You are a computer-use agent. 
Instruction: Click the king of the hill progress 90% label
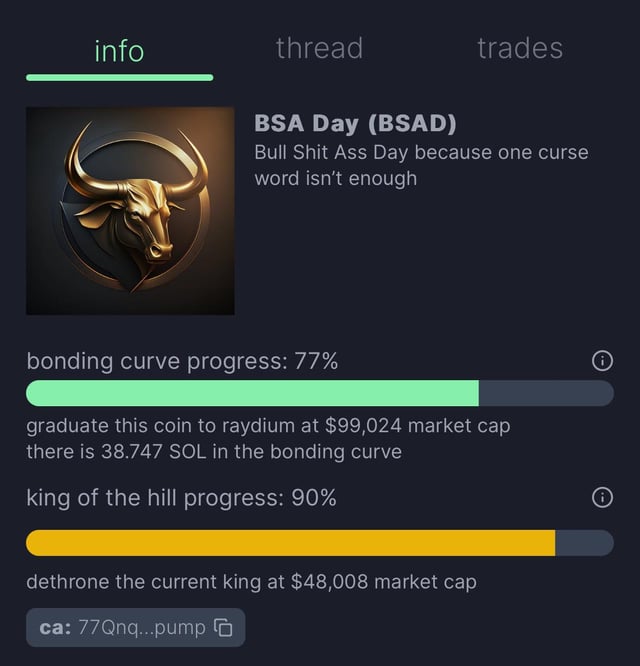pos(181,497)
